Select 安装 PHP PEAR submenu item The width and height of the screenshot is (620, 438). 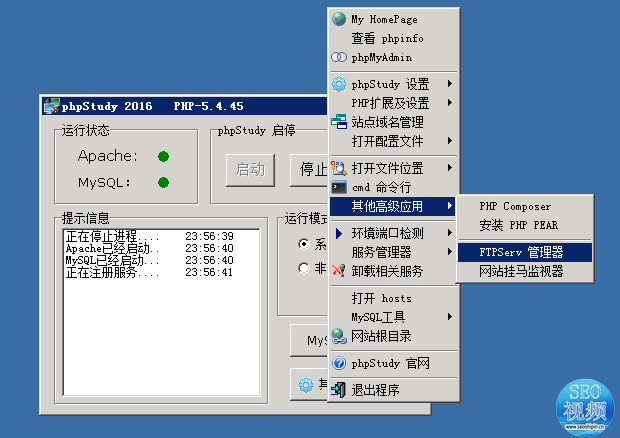point(525,225)
